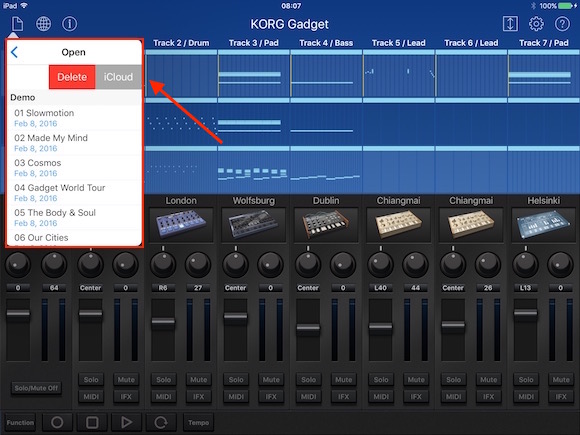Mute the Helsinki track
The width and height of the screenshot is (580, 435).
click(561, 380)
